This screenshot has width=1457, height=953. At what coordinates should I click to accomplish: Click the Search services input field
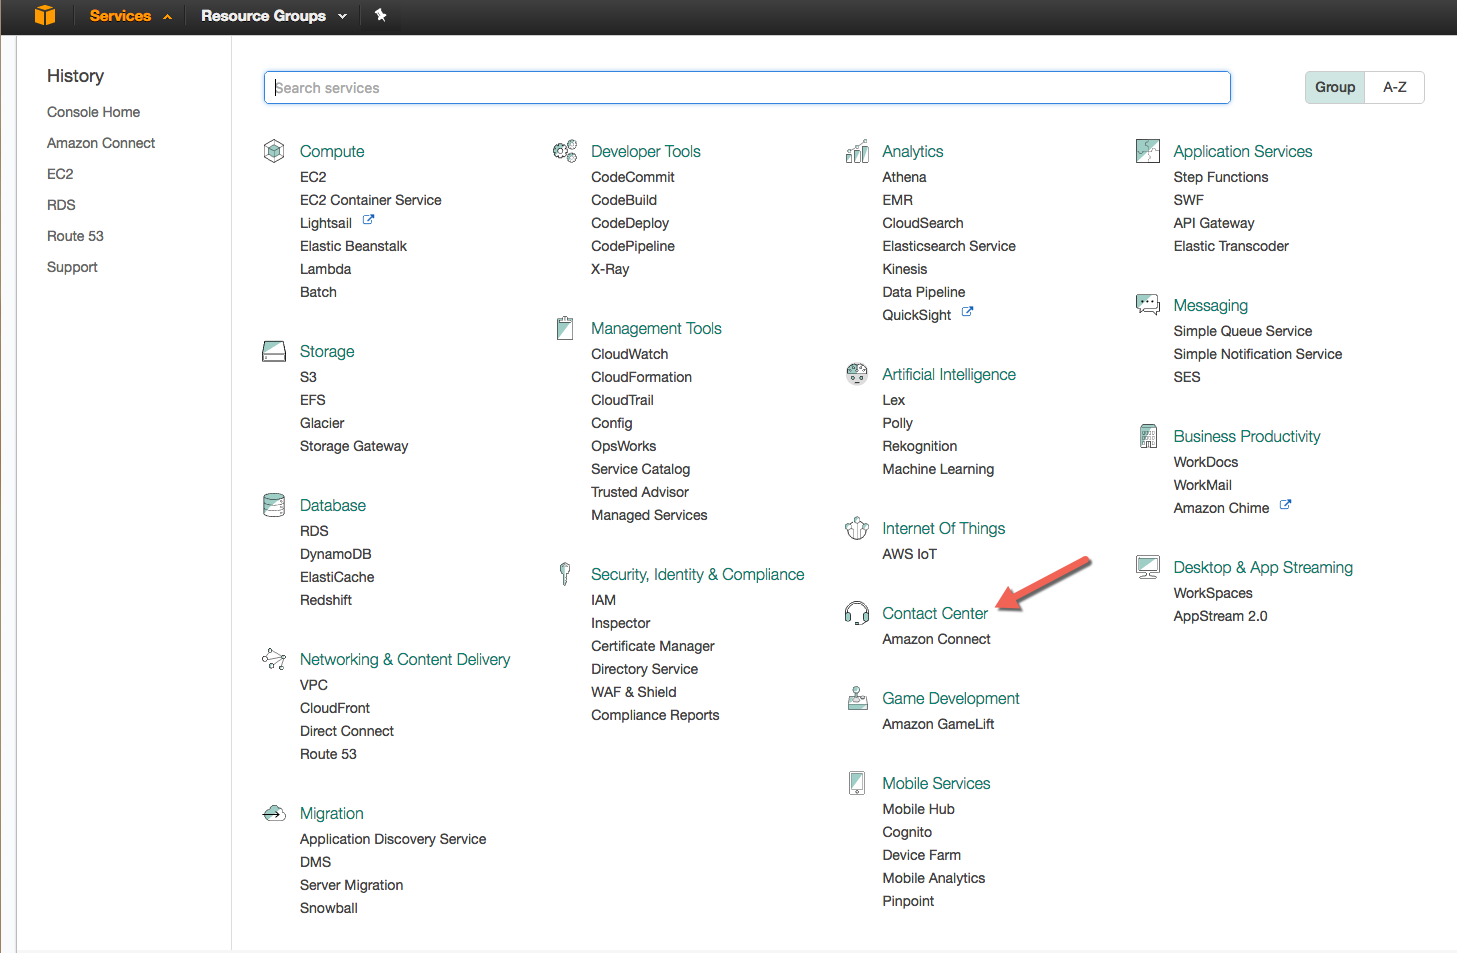pyautogui.click(x=747, y=87)
